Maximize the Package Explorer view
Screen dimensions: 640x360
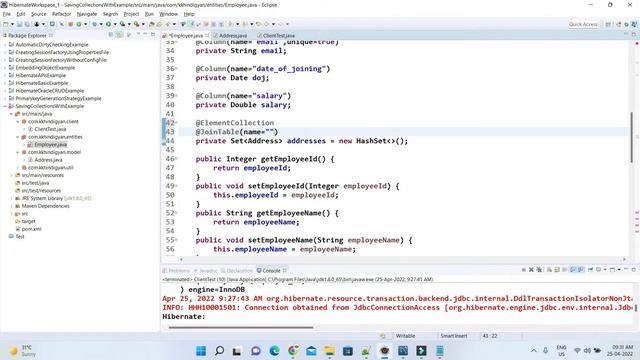153,35
